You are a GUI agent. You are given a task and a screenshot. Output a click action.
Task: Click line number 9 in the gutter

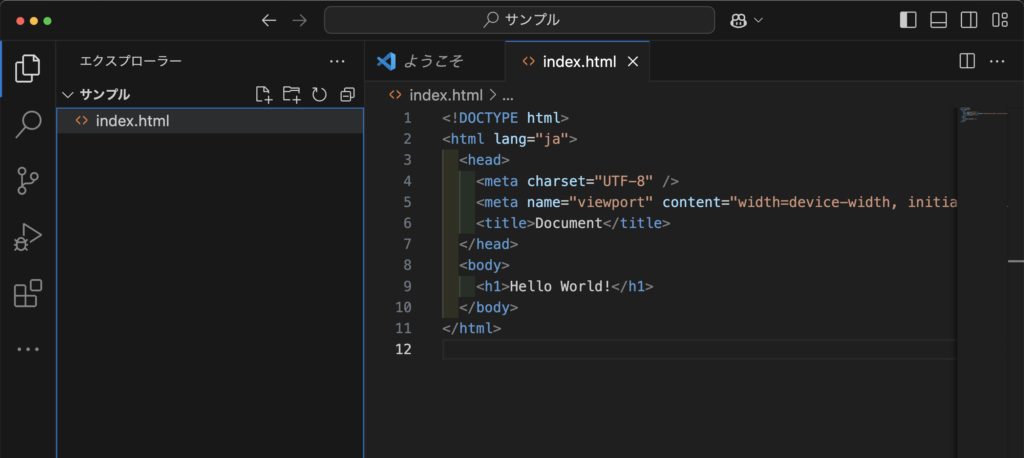pos(408,286)
